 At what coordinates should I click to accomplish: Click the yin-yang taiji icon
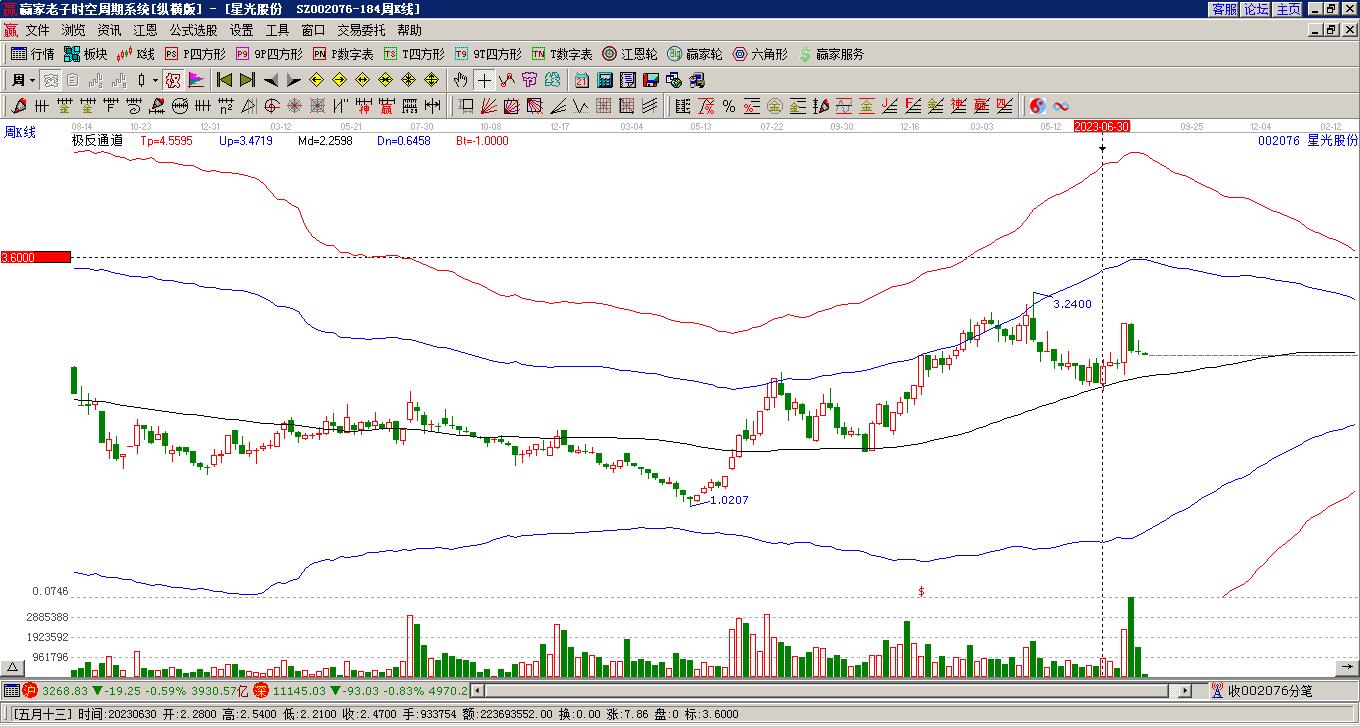[x=1038, y=106]
